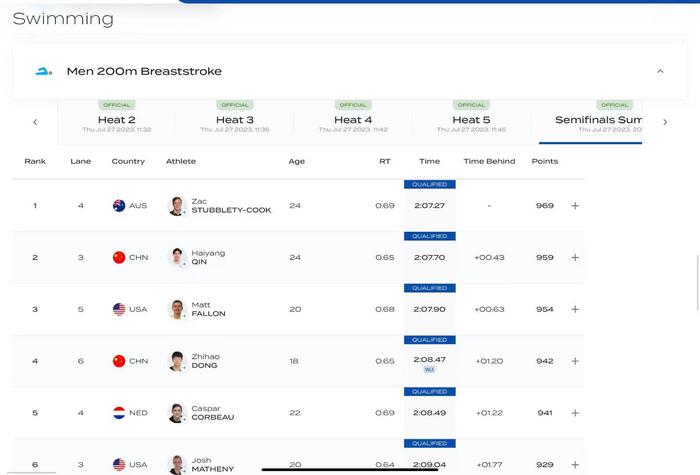Open Zac Stubblety-Cook athlete photo
The image size is (700, 475).
[177, 206]
